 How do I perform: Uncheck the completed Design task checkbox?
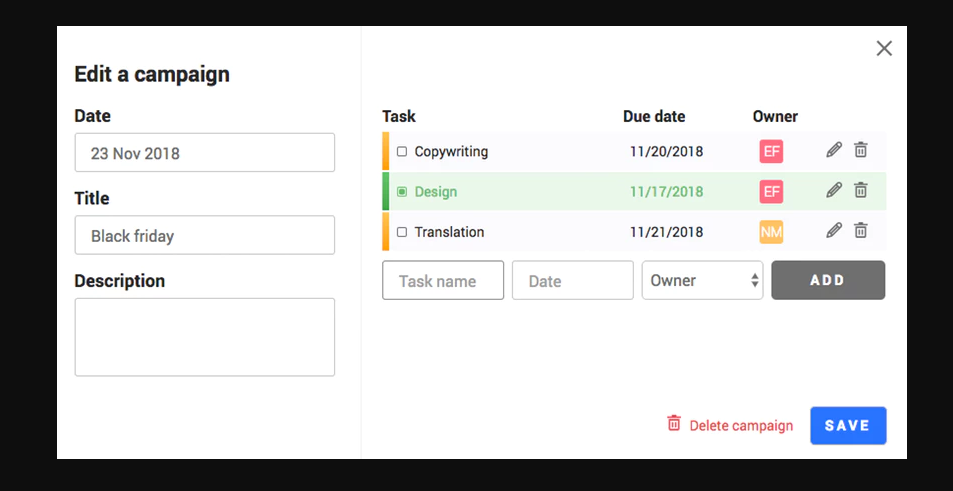click(402, 192)
